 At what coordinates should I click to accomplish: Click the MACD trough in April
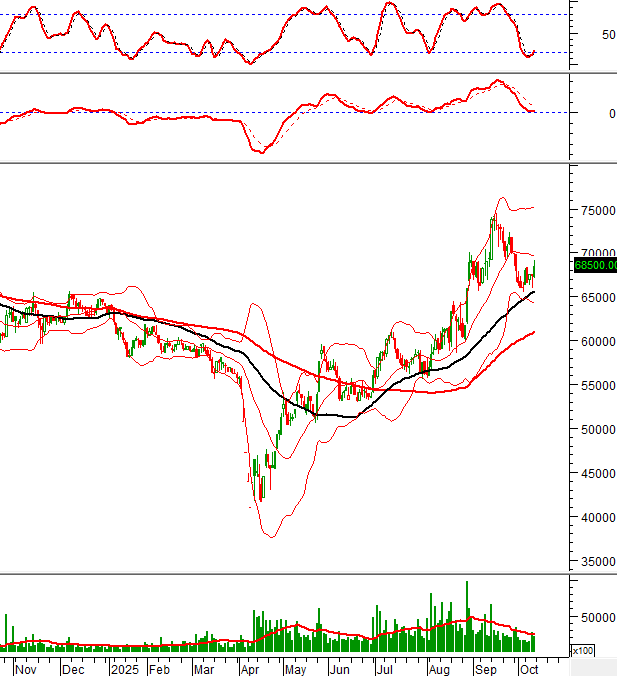click(261, 151)
